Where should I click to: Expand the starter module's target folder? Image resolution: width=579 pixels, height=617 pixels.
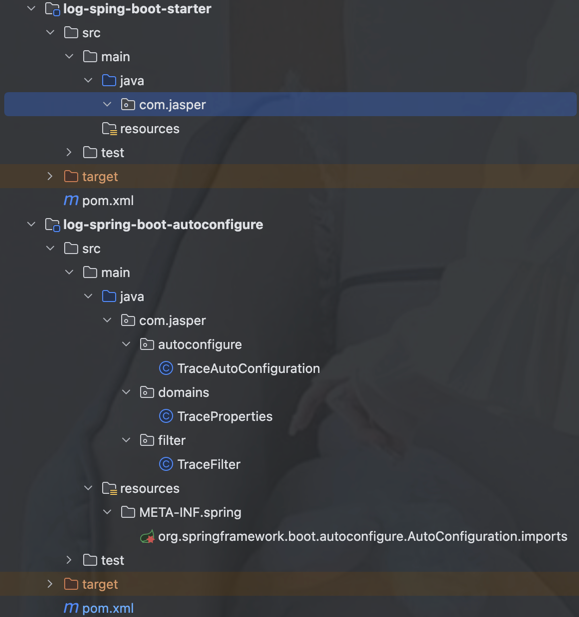pyautogui.click(x=50, y=176)
